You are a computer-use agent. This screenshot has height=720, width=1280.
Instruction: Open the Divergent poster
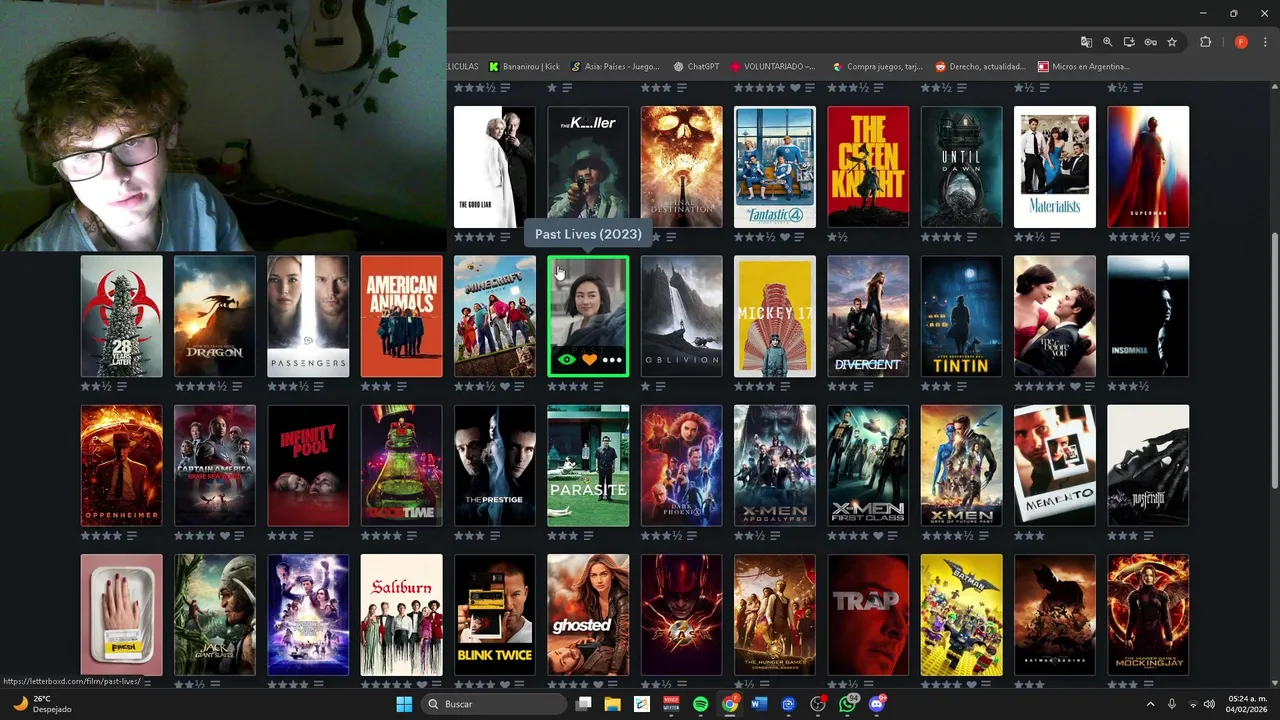coord(868,316)
